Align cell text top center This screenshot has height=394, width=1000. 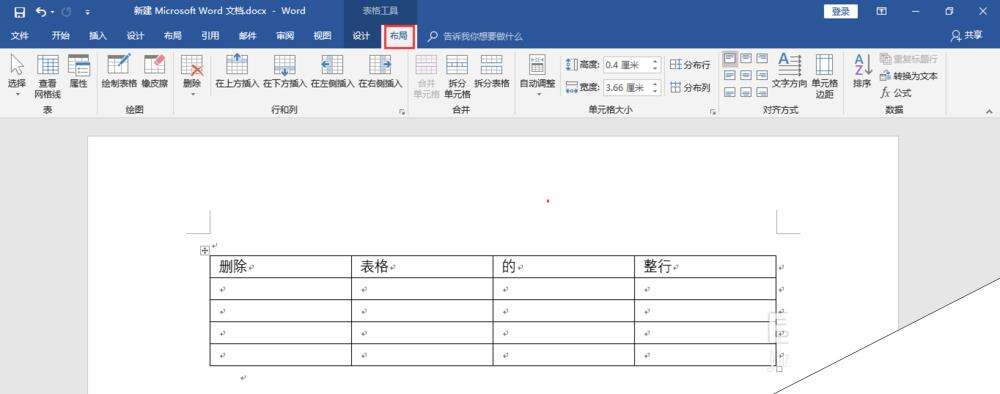[746, 59]
